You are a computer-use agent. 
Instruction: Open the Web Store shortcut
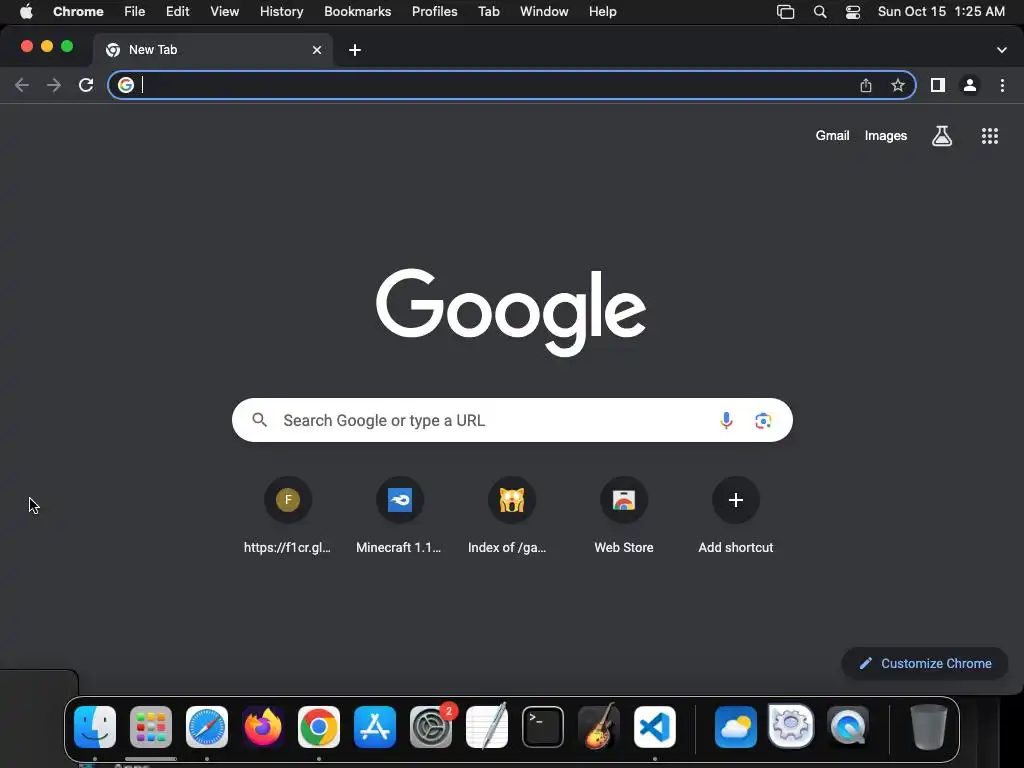pyautogui.click(x=624, y=516)
